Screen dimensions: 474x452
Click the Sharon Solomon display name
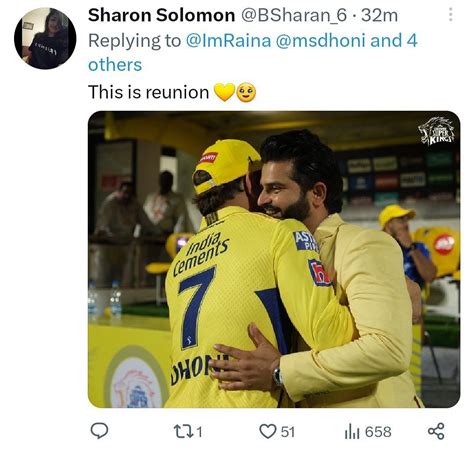[161, 15]
